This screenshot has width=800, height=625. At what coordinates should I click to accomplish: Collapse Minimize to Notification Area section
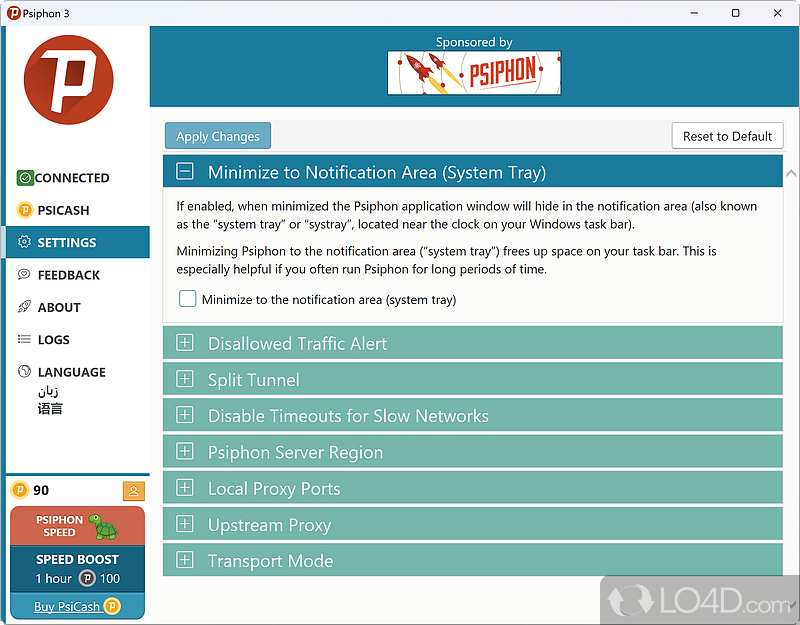click(x=472, y=172)
